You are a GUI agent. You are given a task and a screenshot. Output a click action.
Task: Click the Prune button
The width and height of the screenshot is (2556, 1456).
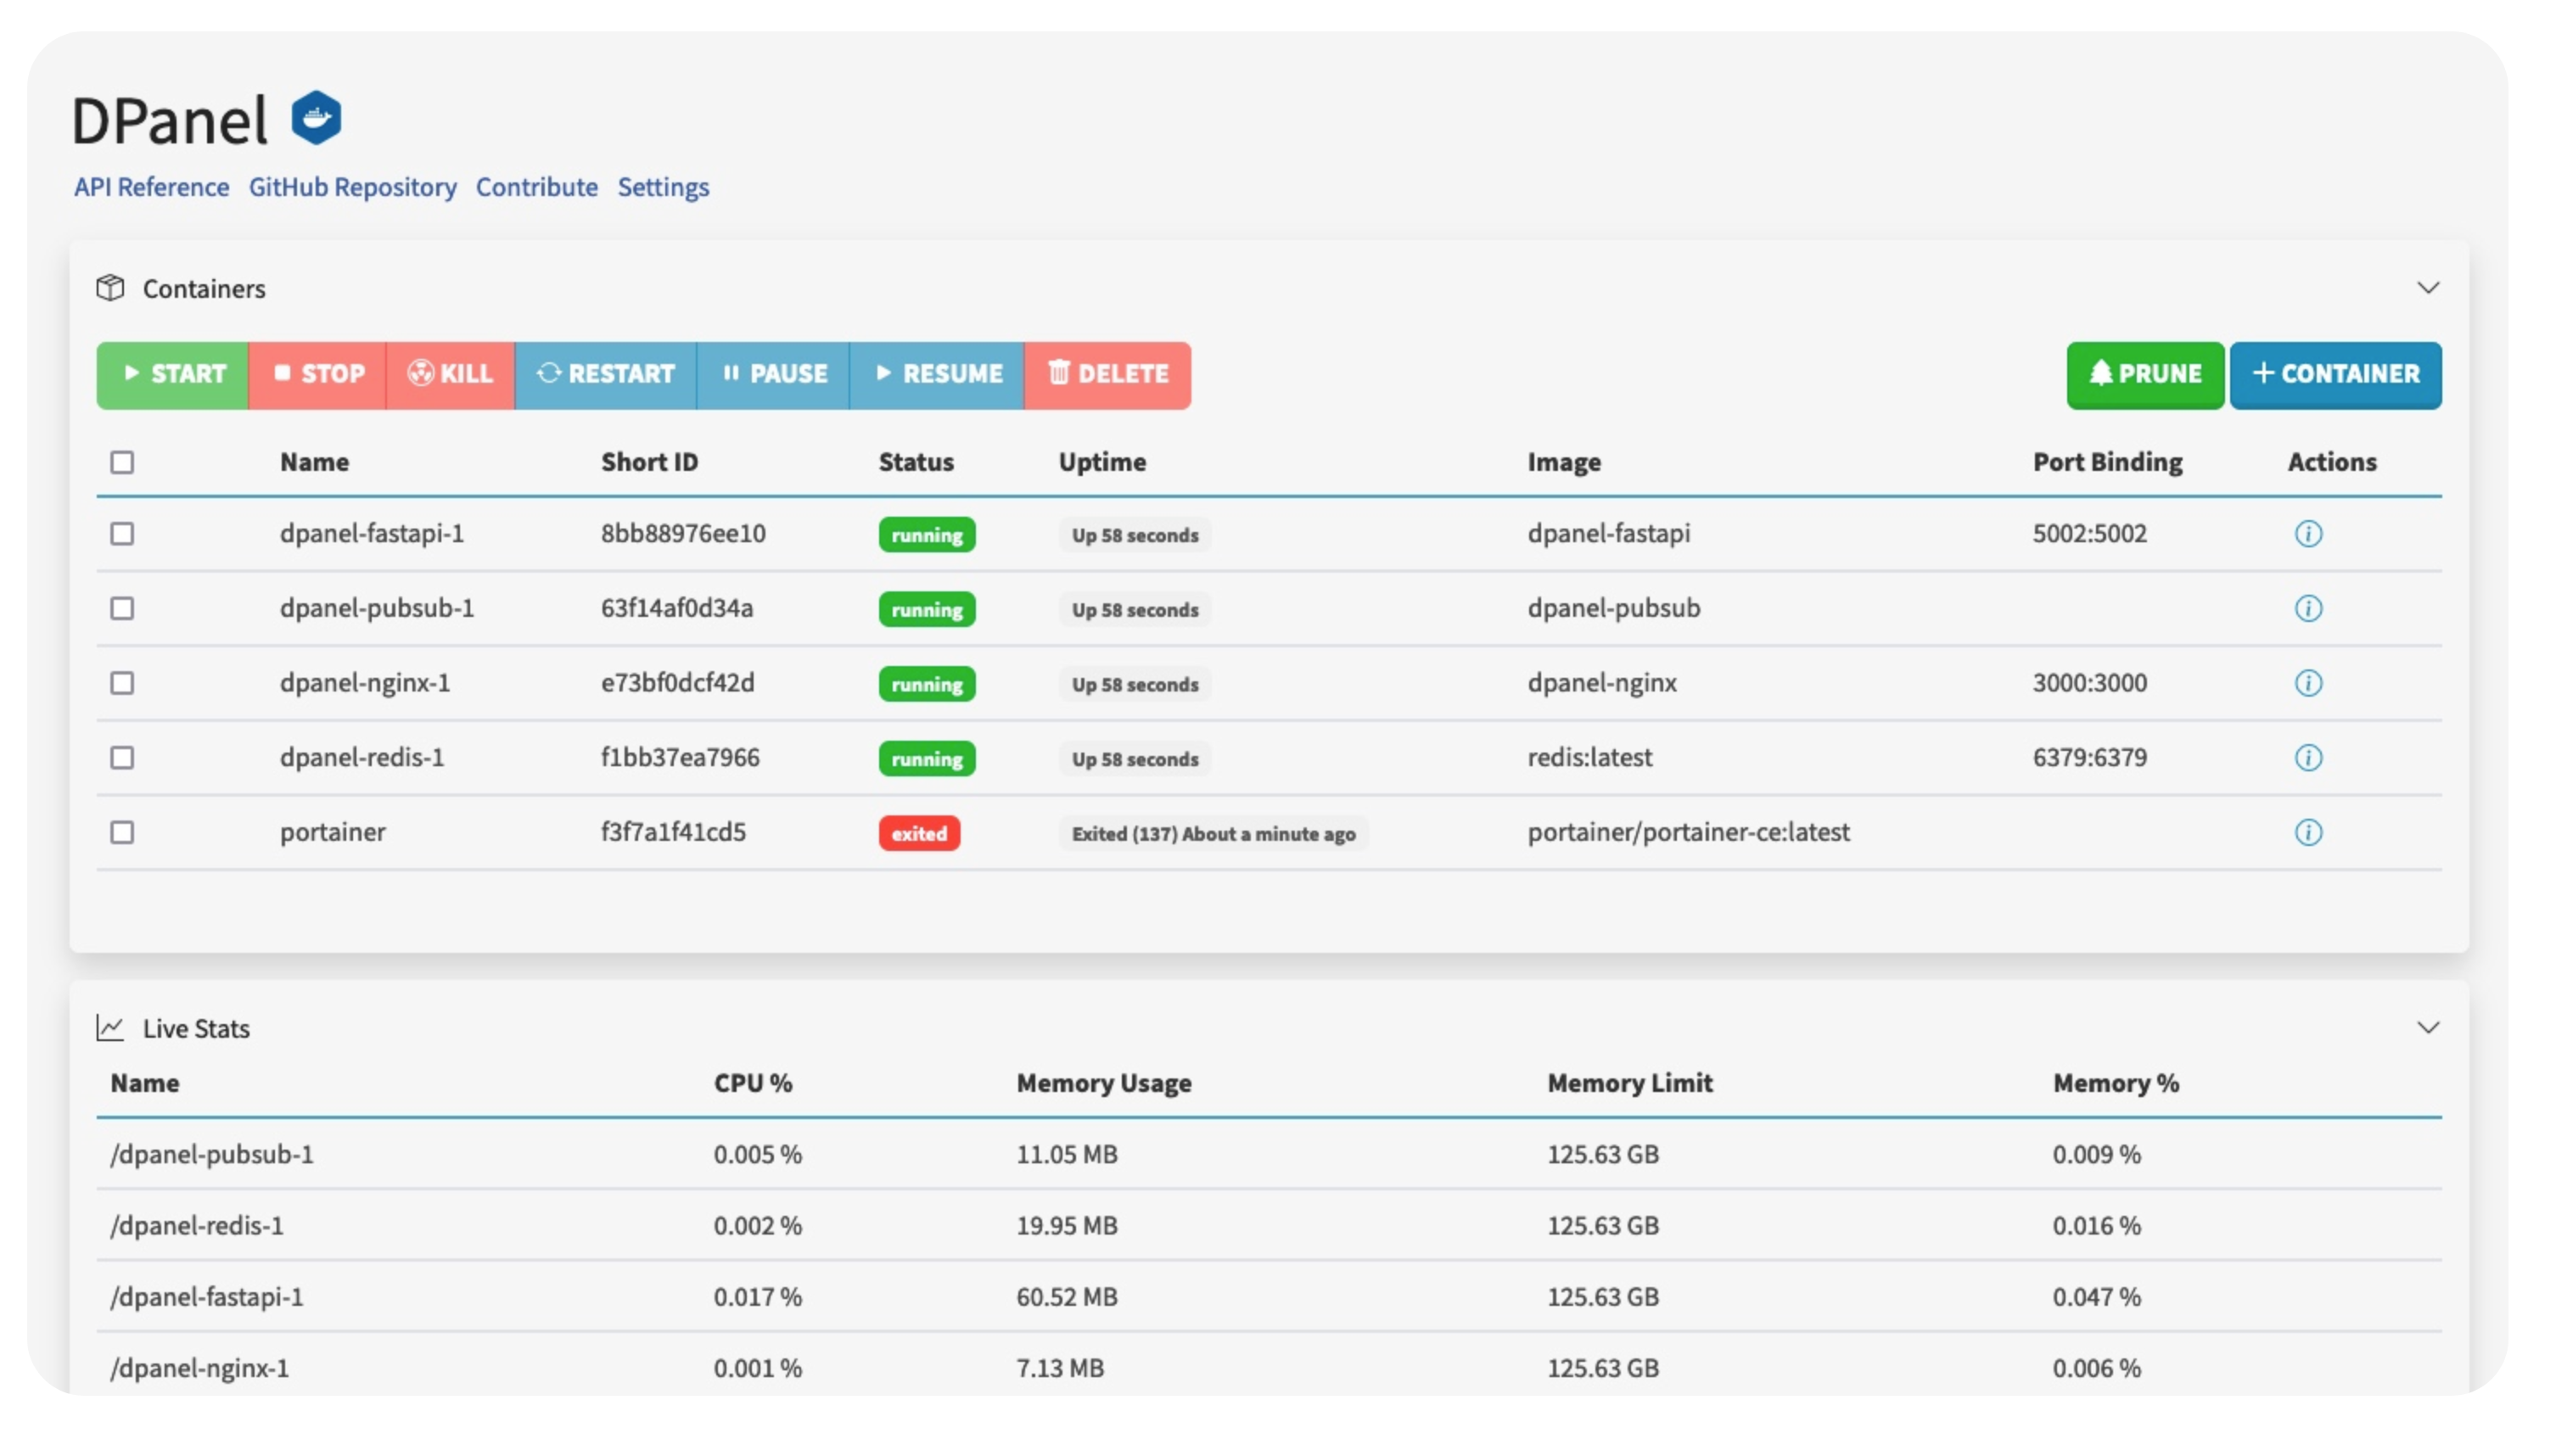tap(2145, 375)
